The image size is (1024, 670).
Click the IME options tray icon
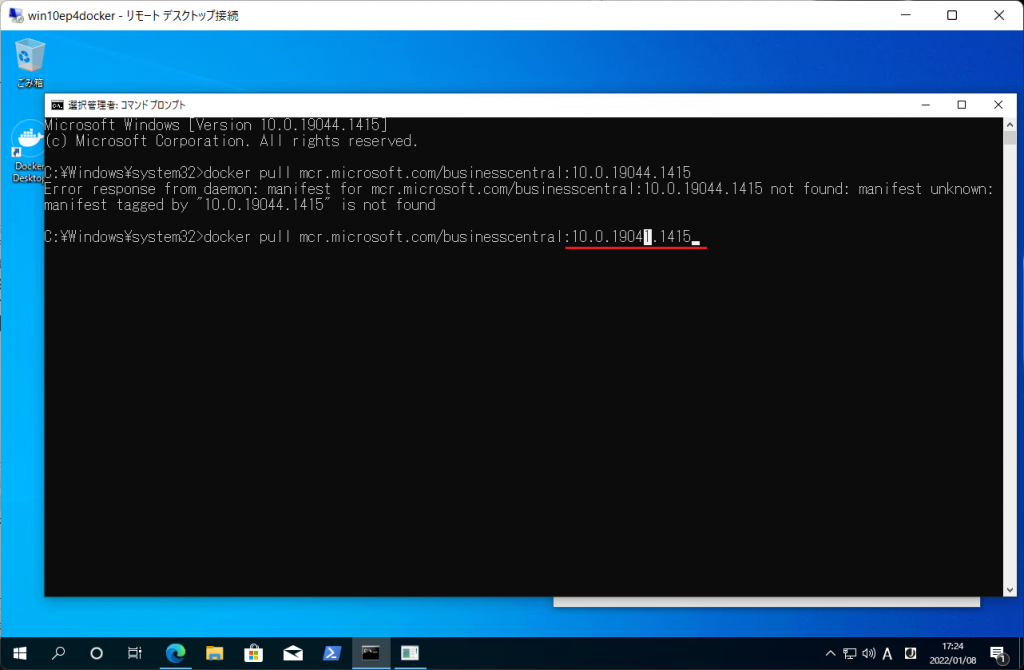pyautogui.click(x=910, y=653)
